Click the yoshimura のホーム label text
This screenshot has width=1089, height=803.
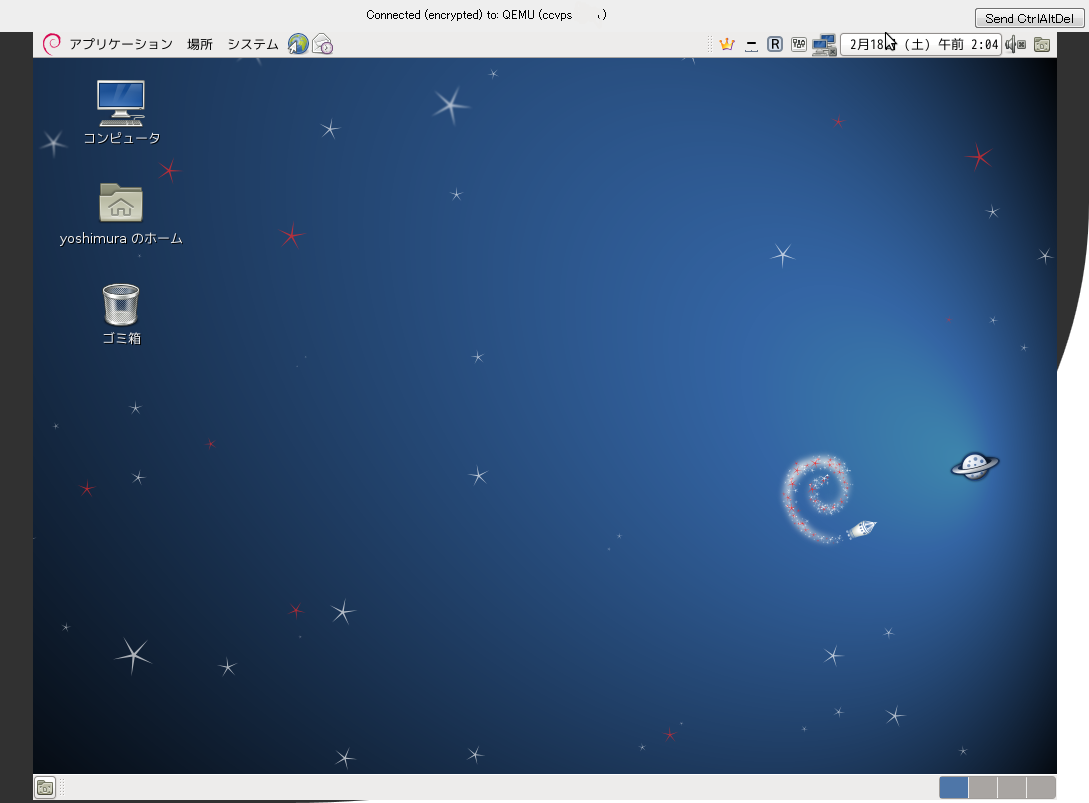coord(121,238)
